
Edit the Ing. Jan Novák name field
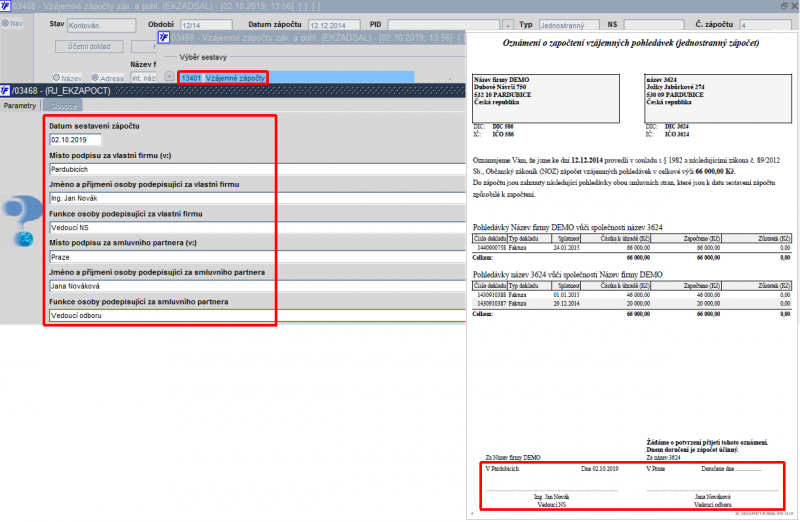pyautogui.click(x=257, y=198)
